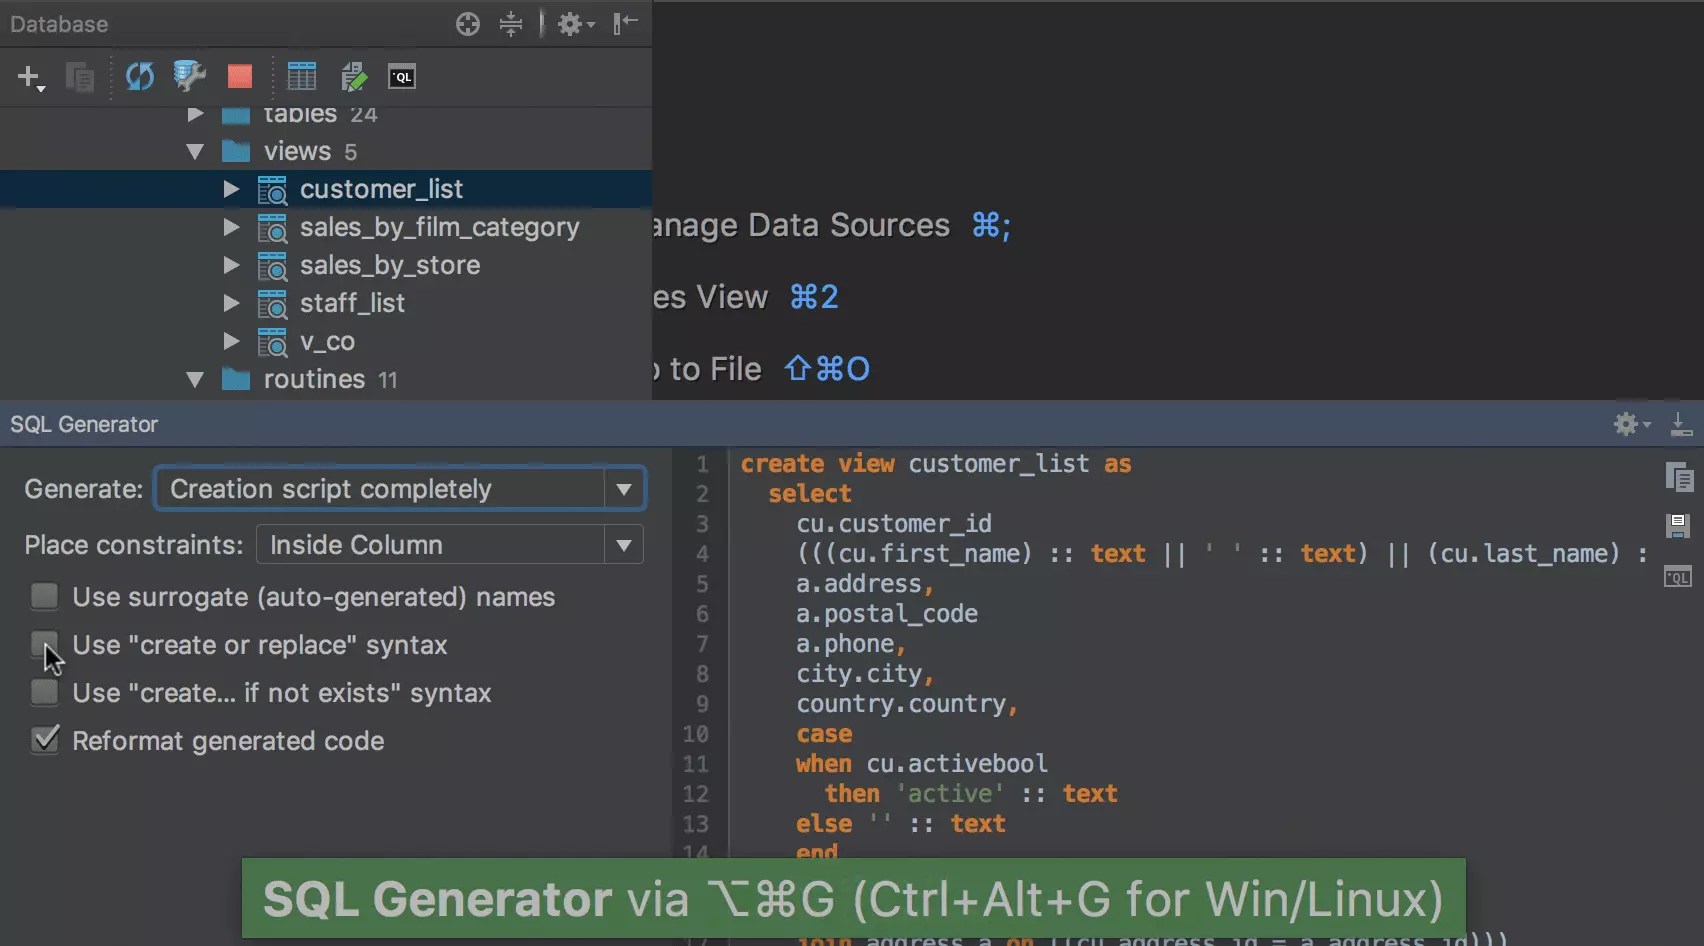Open the table data editor icon
This screenshot has height=946, width=1704.
[x=302, y=76]
